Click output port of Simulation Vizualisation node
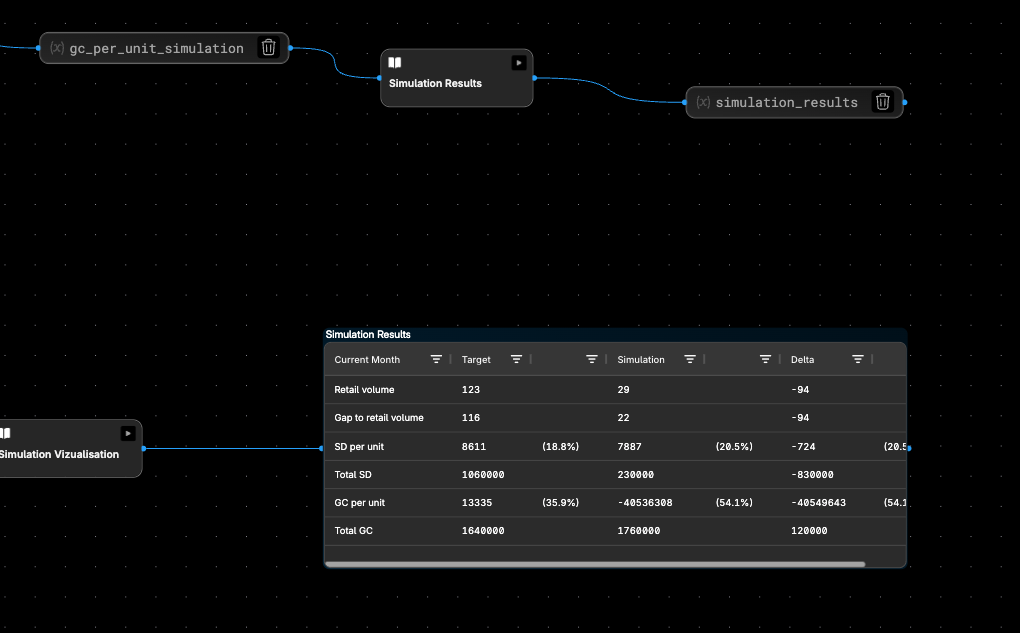 (144, 448)
